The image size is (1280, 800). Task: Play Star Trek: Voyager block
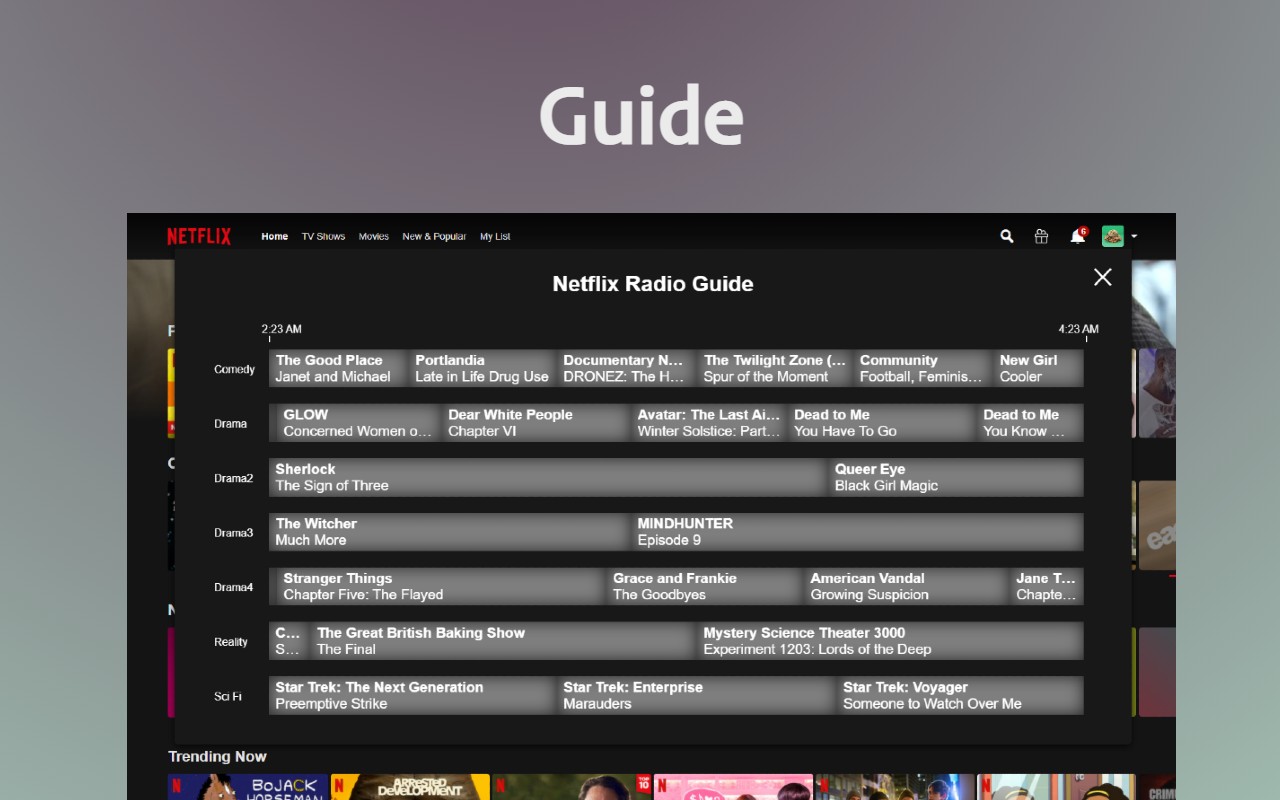(961, 695)
